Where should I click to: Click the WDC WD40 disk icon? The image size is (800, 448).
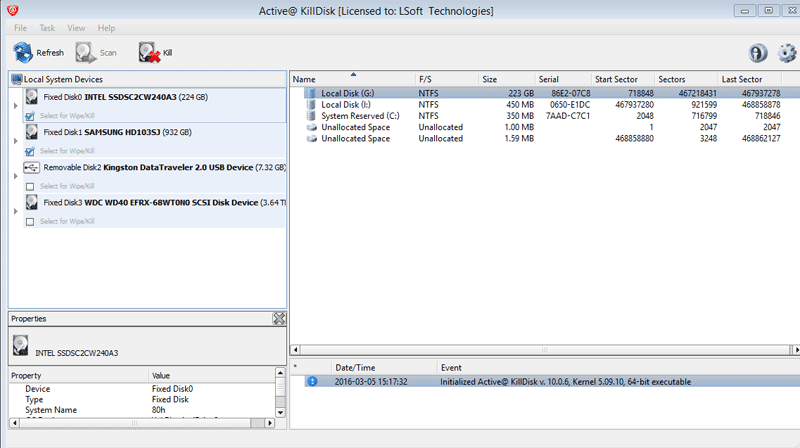32,203
